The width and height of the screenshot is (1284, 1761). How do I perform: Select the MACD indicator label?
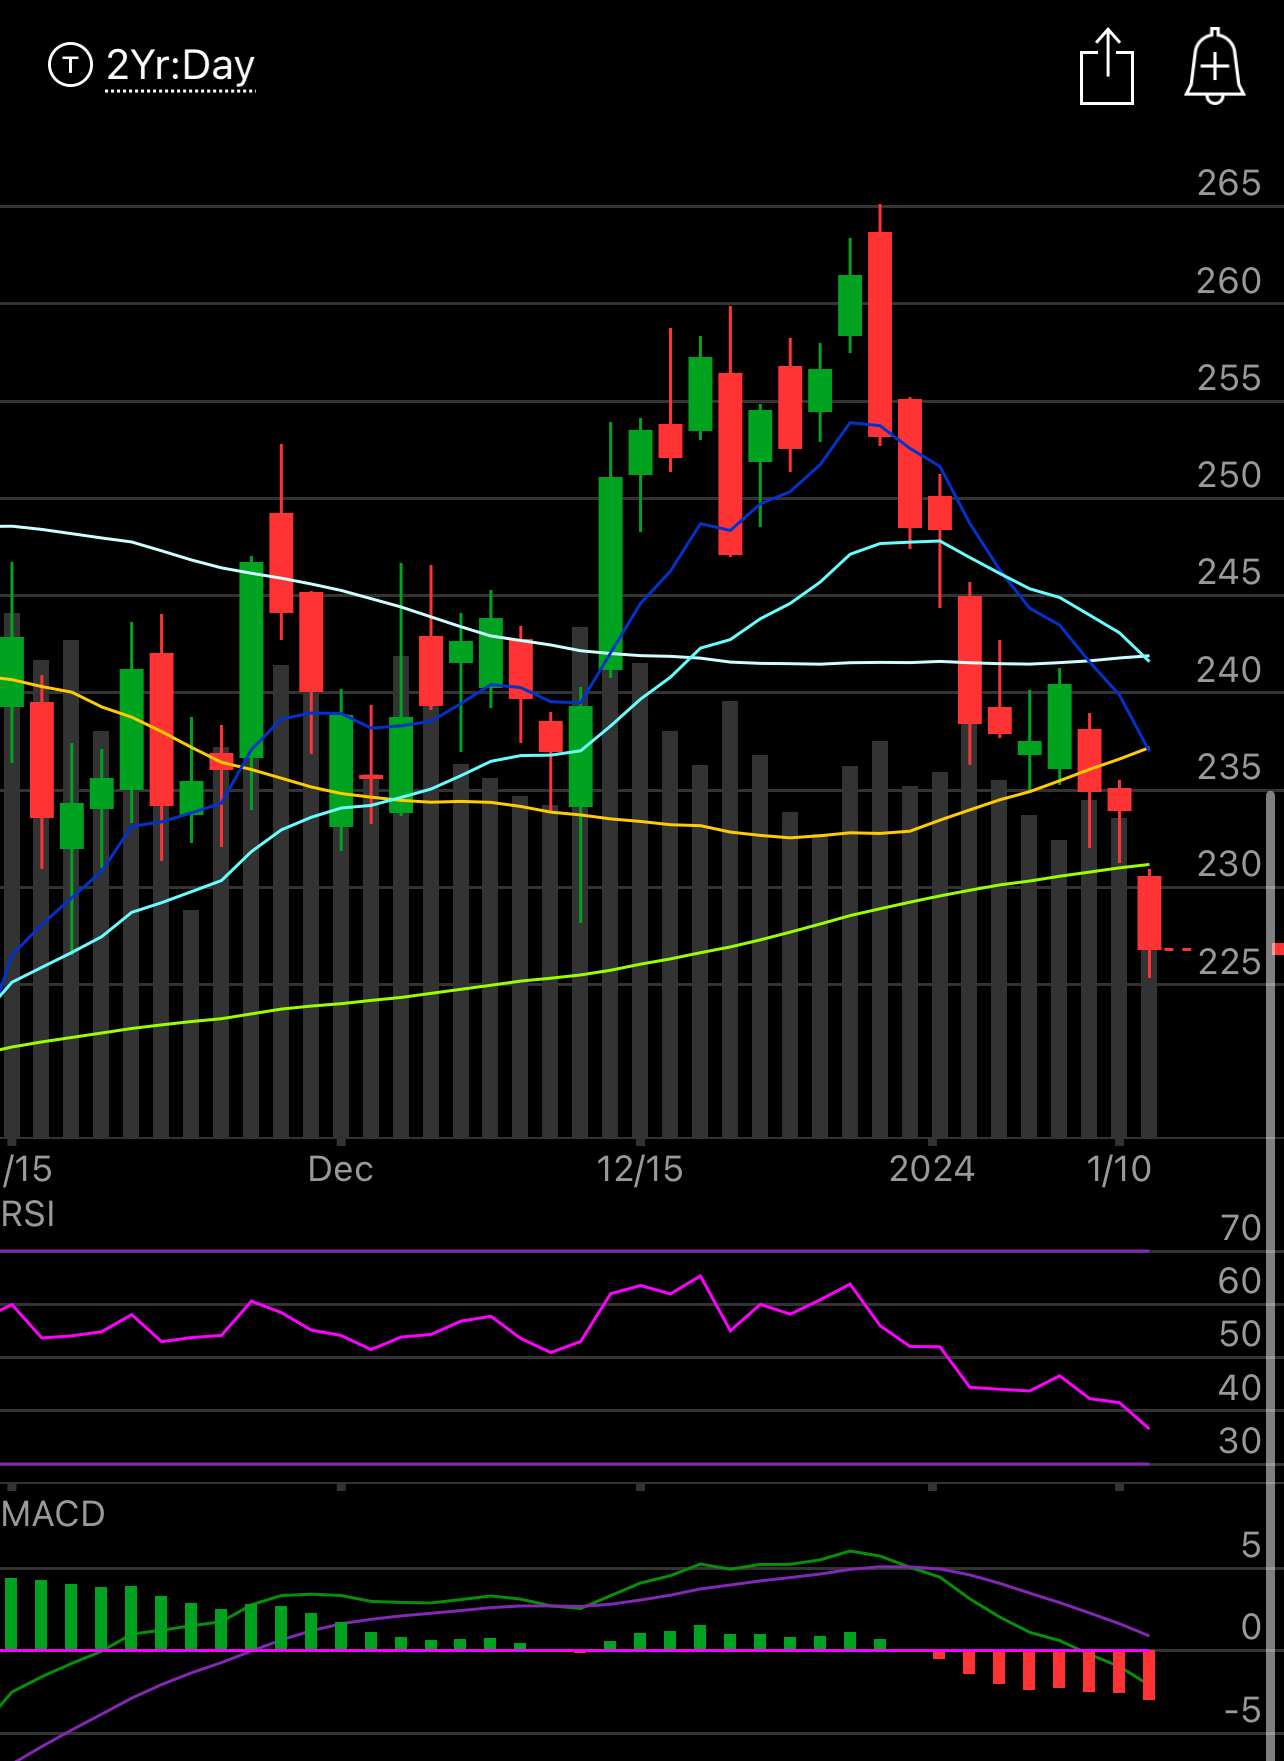coord(53,1513)
